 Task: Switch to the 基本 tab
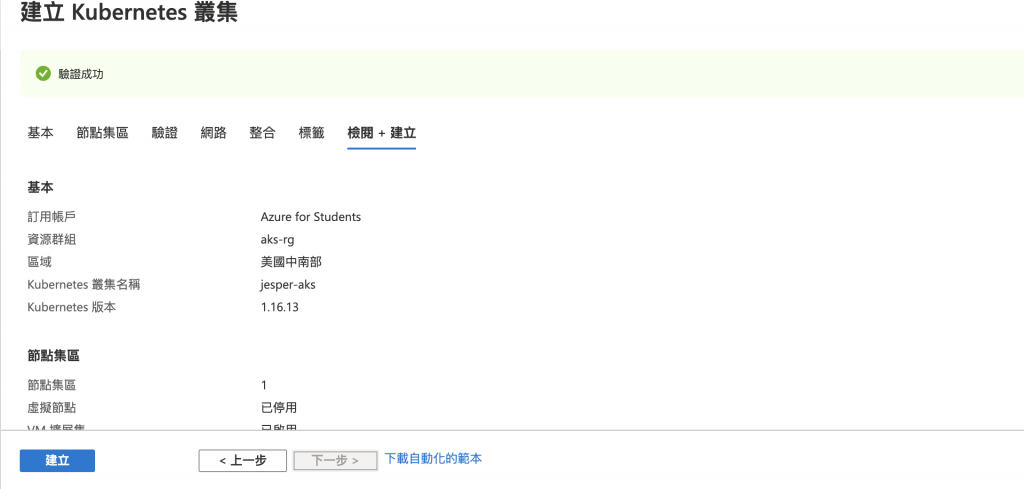40,133
